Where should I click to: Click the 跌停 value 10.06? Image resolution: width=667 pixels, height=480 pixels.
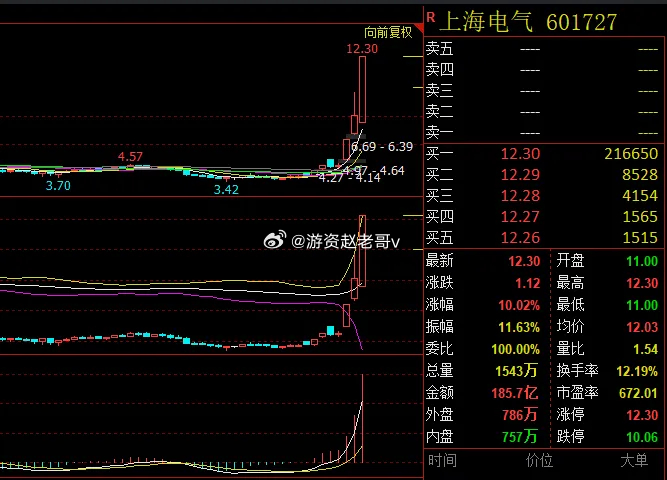click(642, 437)
